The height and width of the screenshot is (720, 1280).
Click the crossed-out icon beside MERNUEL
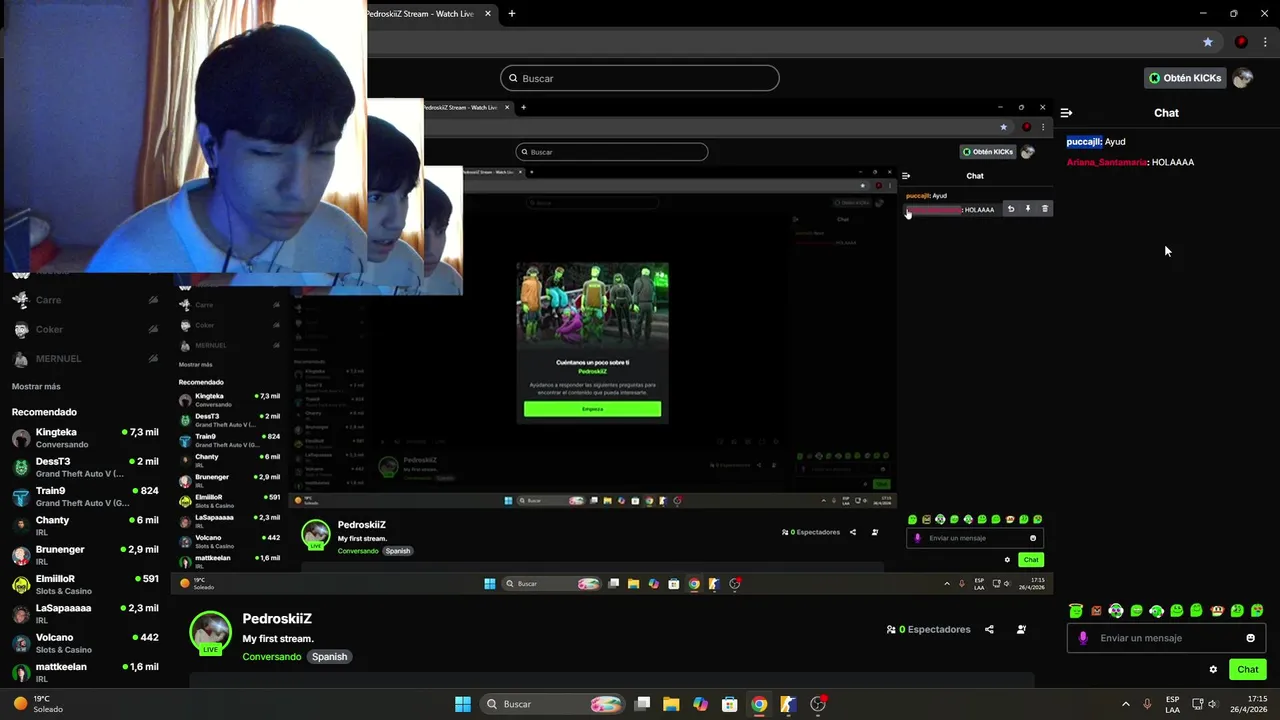click(153, 358)
